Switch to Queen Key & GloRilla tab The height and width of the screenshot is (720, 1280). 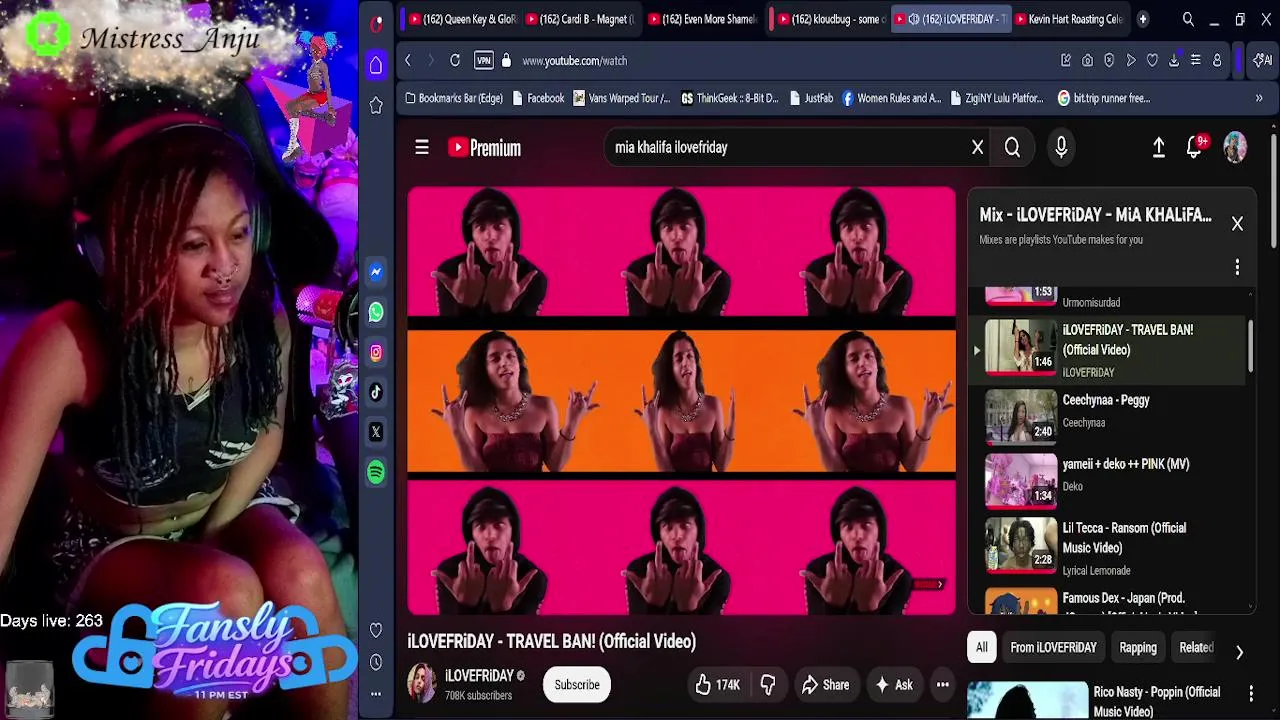point(462,19)
